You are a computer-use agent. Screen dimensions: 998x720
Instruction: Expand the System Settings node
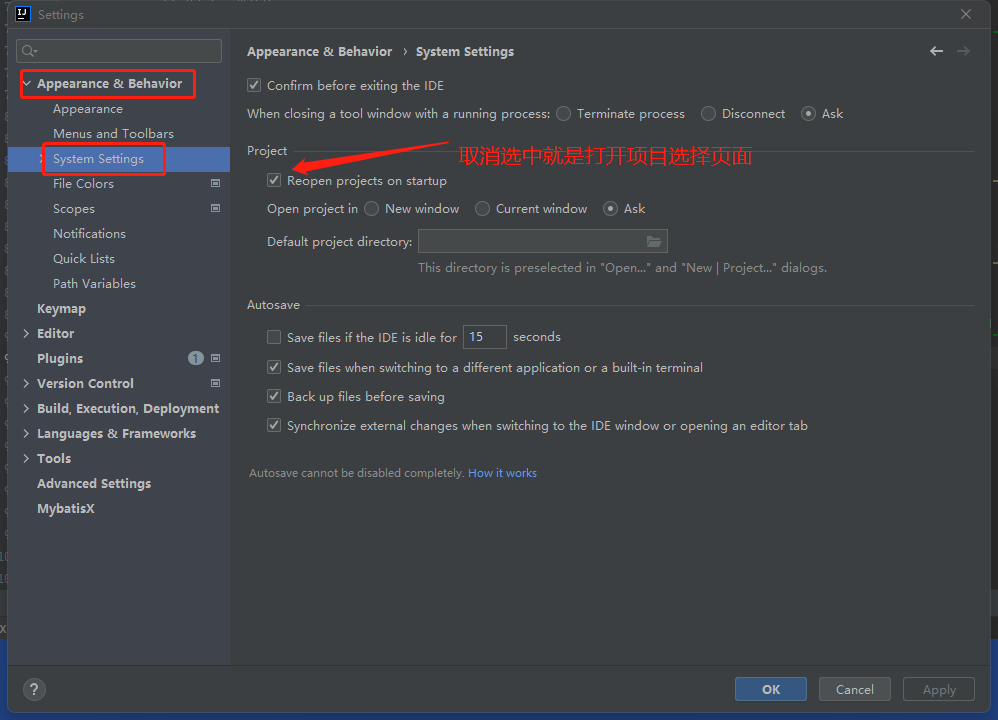coord(41,159)
